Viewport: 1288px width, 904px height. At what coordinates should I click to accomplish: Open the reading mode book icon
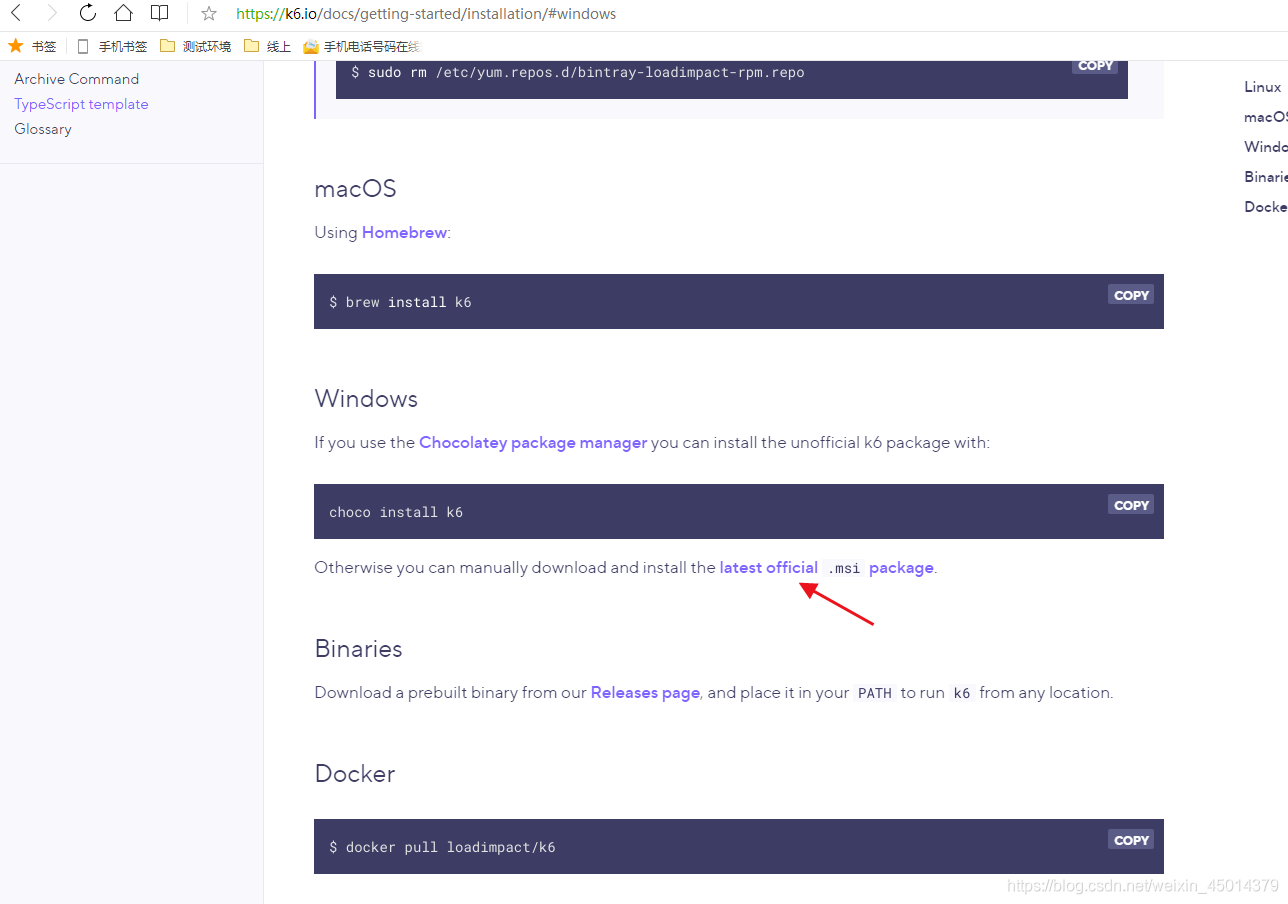point(159,13)
